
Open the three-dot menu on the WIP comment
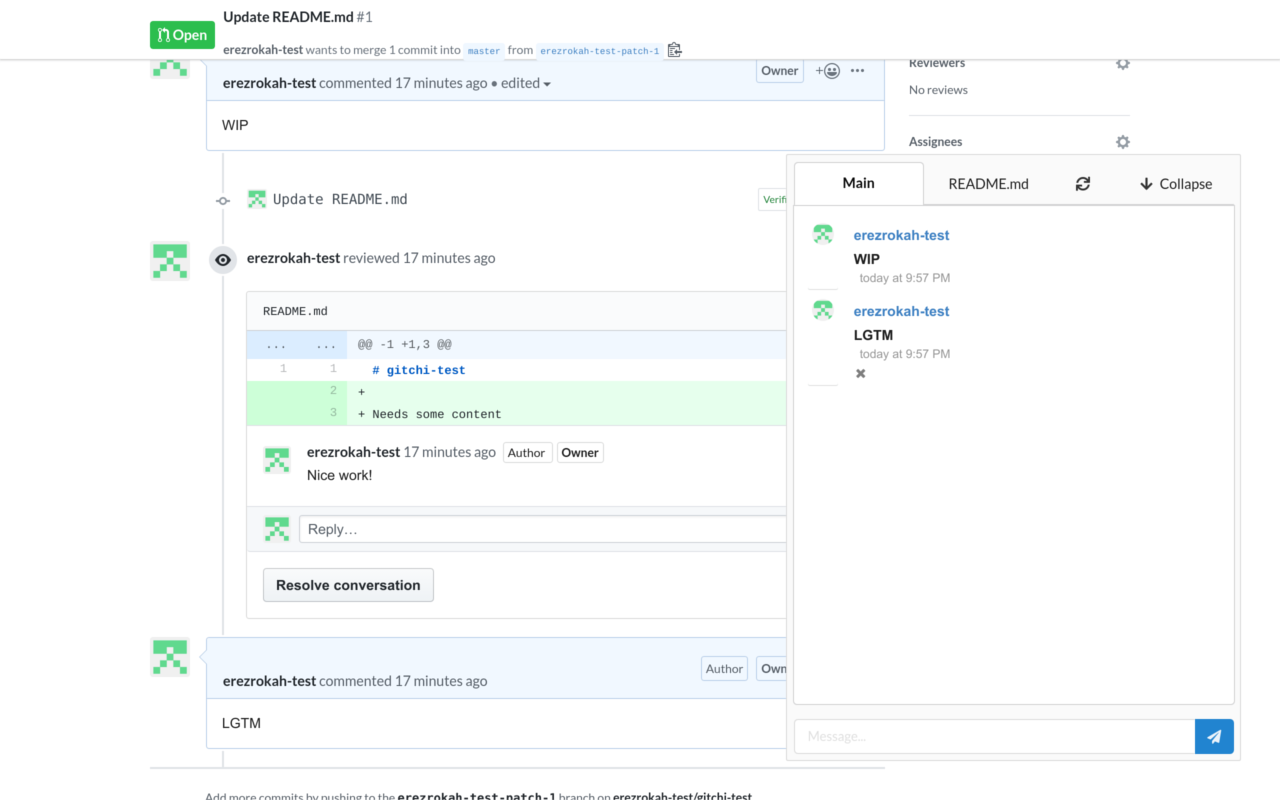[857, 71]
